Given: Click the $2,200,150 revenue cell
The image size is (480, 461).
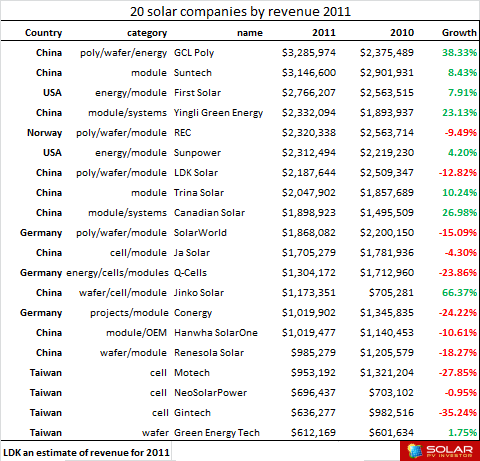Looking at the screenshot, I should (387, 233).
